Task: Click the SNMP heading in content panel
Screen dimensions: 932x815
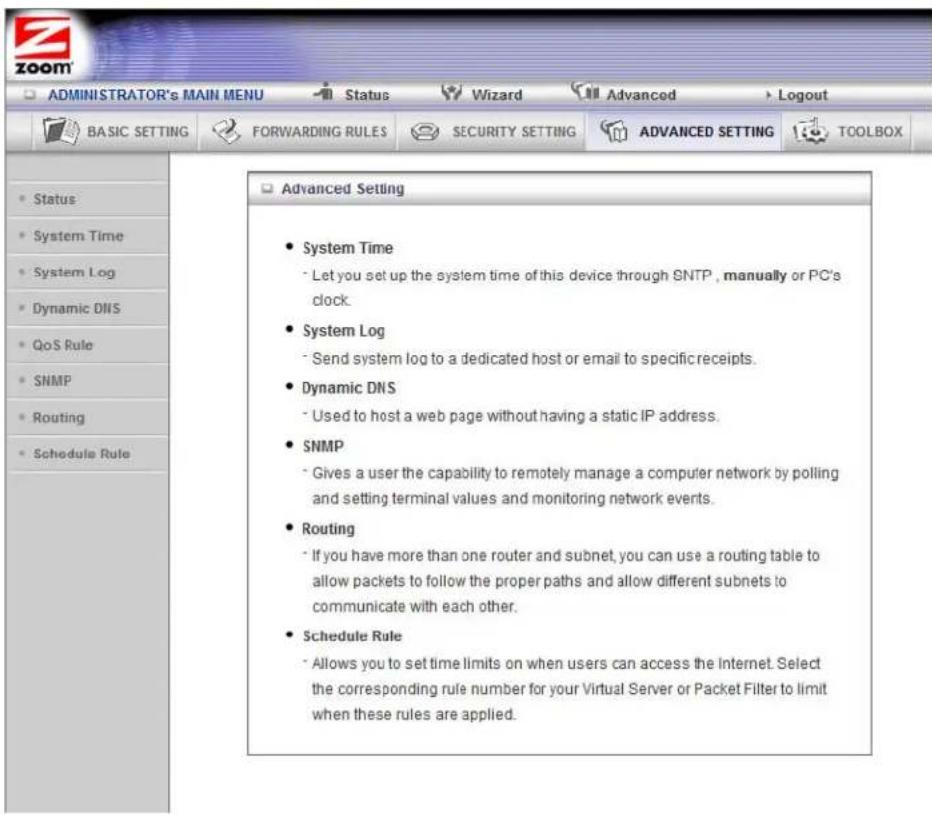Action: 323,446
